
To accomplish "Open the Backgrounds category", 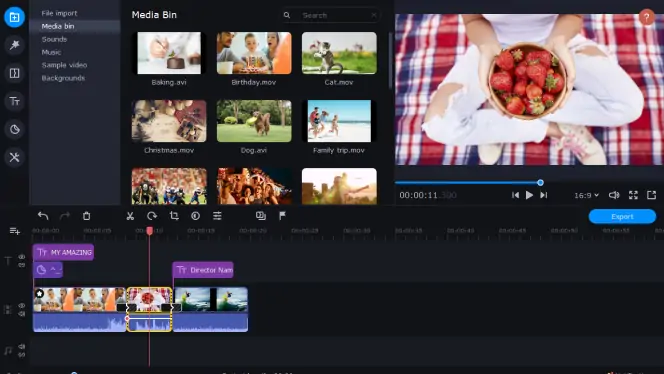I will (63, 78).
